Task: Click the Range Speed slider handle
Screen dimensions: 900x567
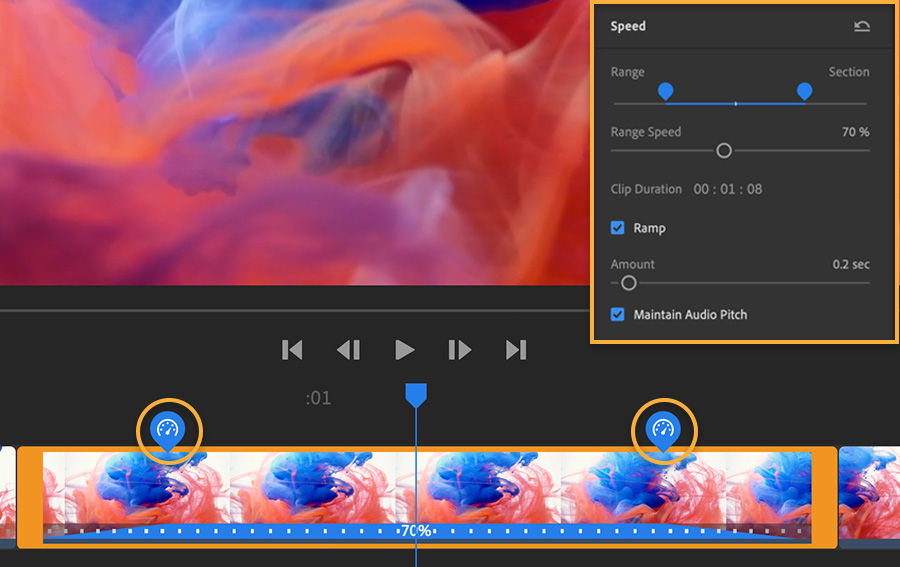Action: click(x=724, y=150)
